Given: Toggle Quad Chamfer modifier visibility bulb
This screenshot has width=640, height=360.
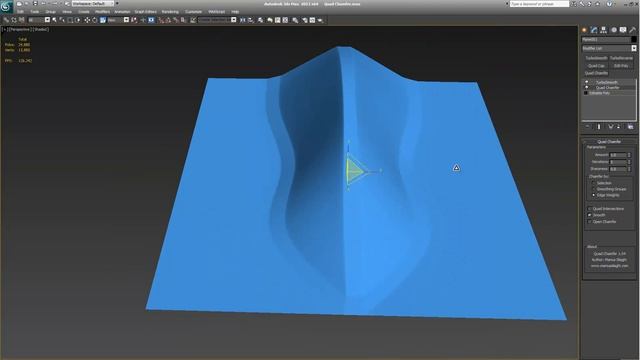Looking at the screenshot, I should point(587,87).
